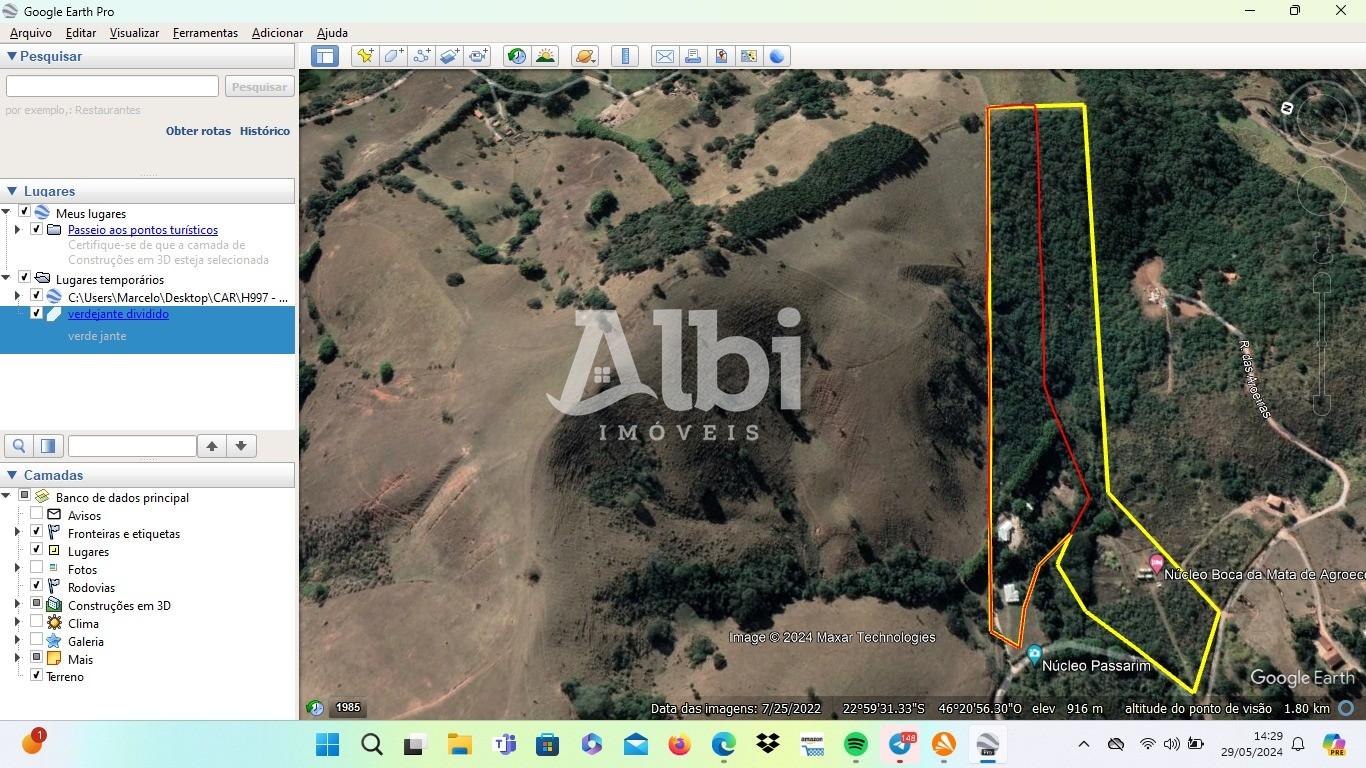Open the Editar menu

(x=81, y=33)
